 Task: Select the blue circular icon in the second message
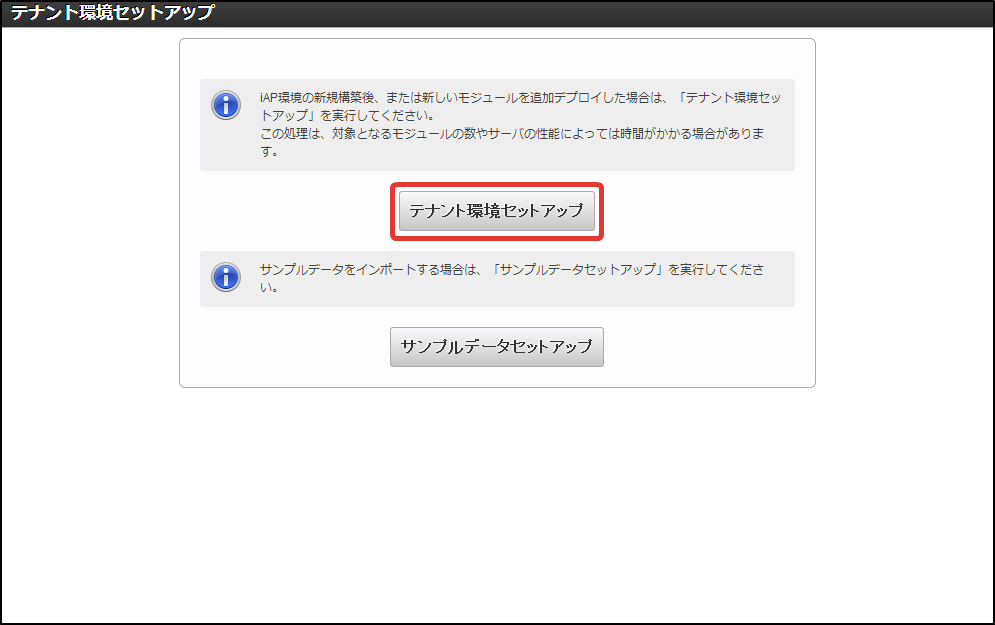click(226, 278)
